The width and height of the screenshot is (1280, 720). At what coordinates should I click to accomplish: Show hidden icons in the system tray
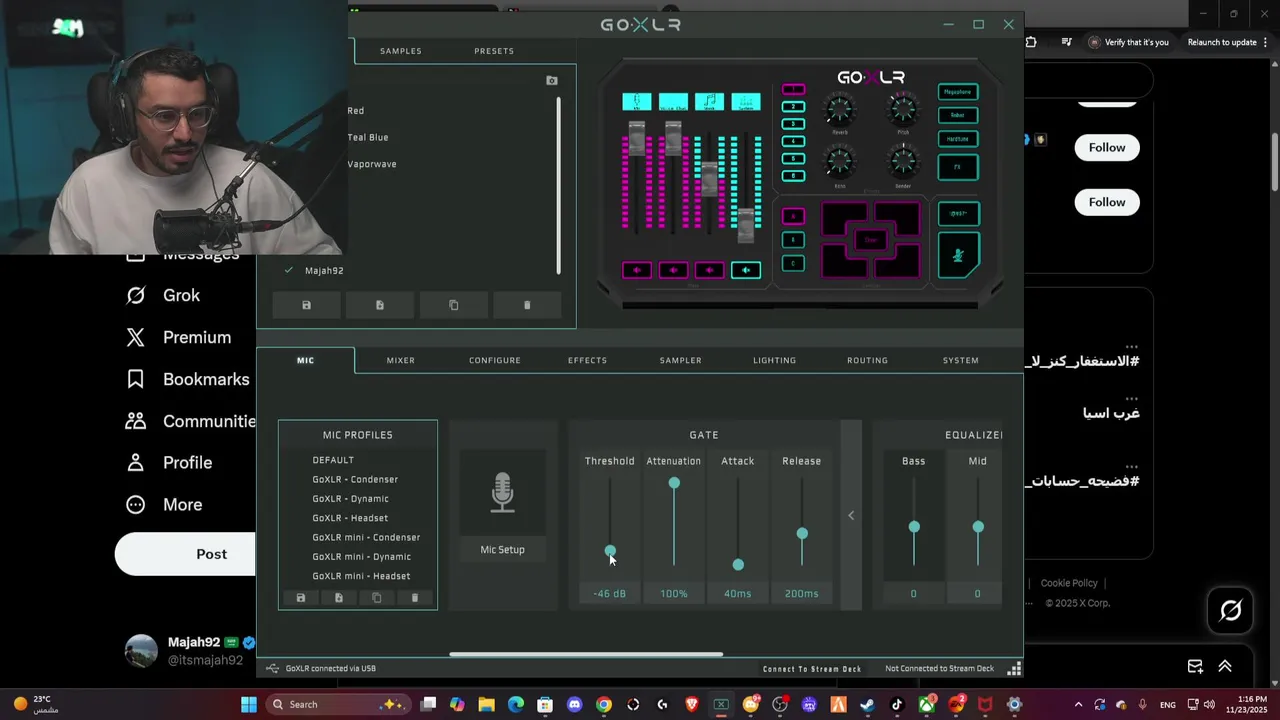tap(1078, 704)
